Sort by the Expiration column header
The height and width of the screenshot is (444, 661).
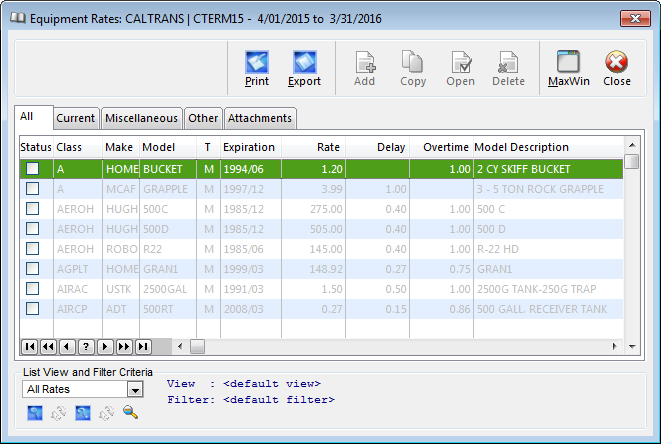pyautogui.click(x=251, y=147)
